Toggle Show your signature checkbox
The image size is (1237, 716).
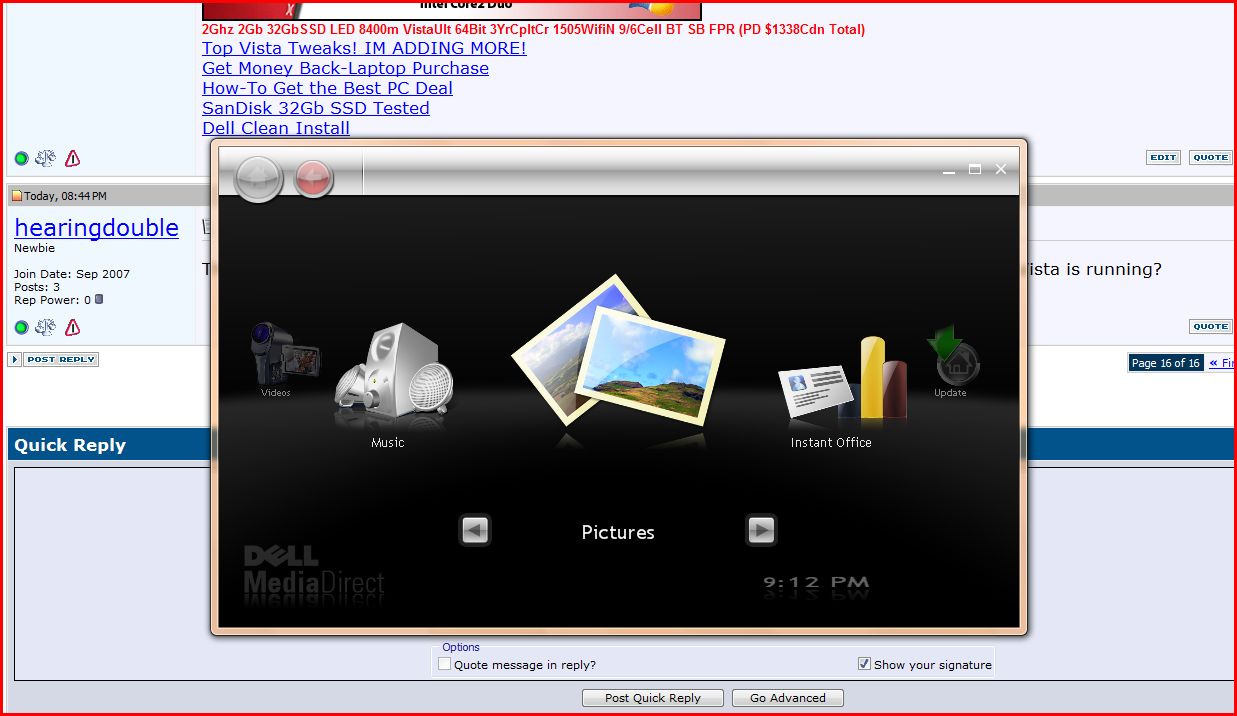click(x=864, y=664)
